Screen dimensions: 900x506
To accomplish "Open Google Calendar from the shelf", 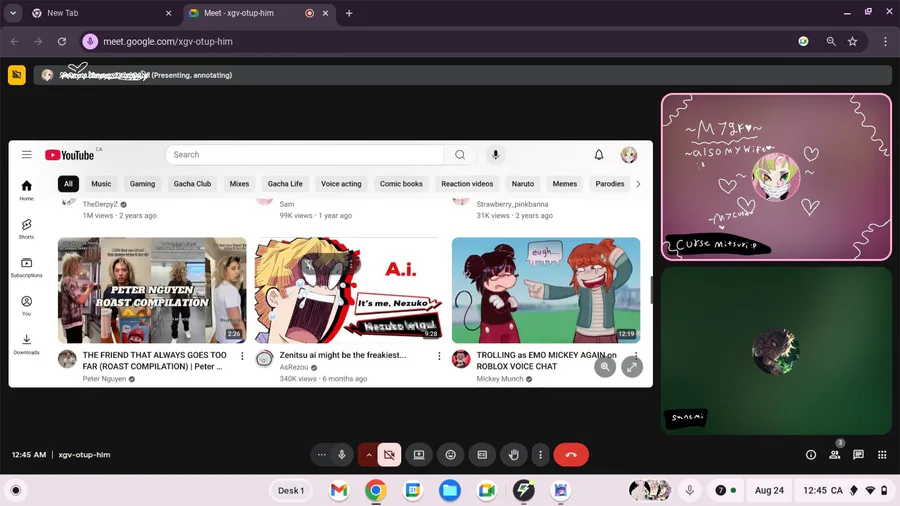I will click(x=413, y=491).
